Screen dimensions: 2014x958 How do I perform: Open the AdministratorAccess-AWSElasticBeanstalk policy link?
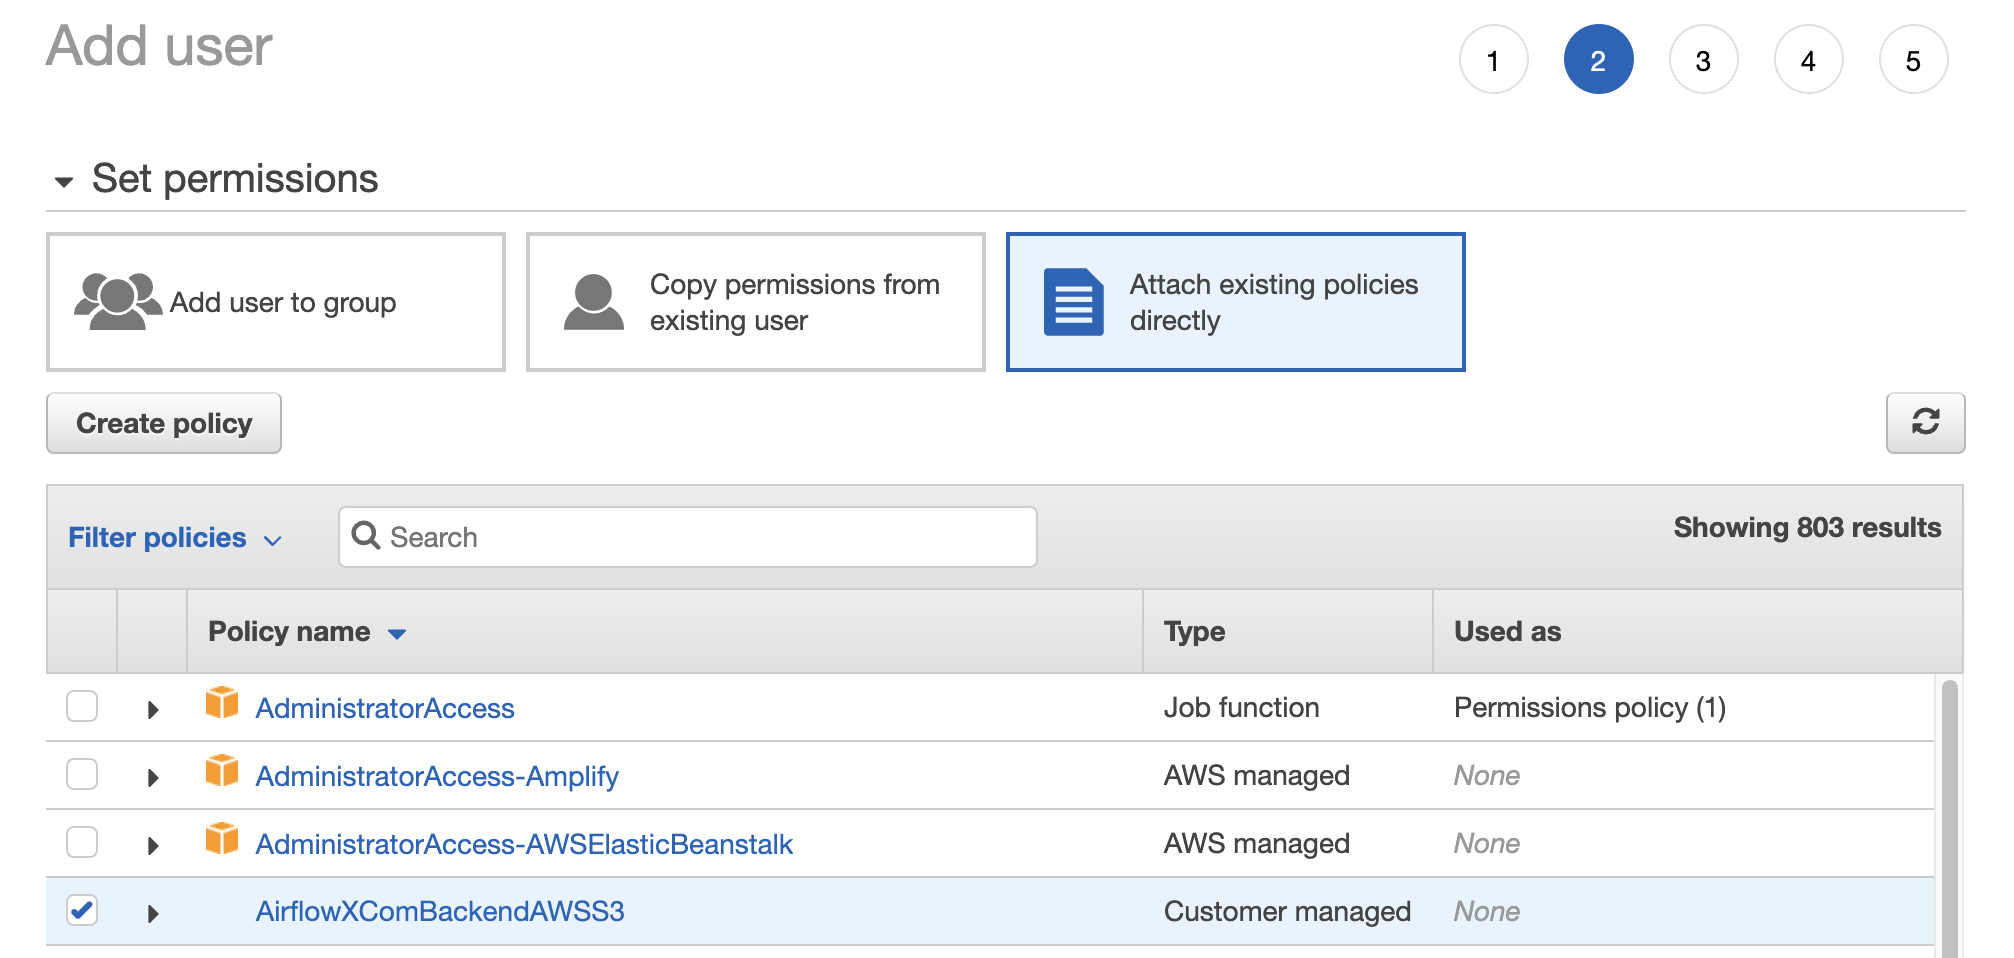(x=524, y=844)
